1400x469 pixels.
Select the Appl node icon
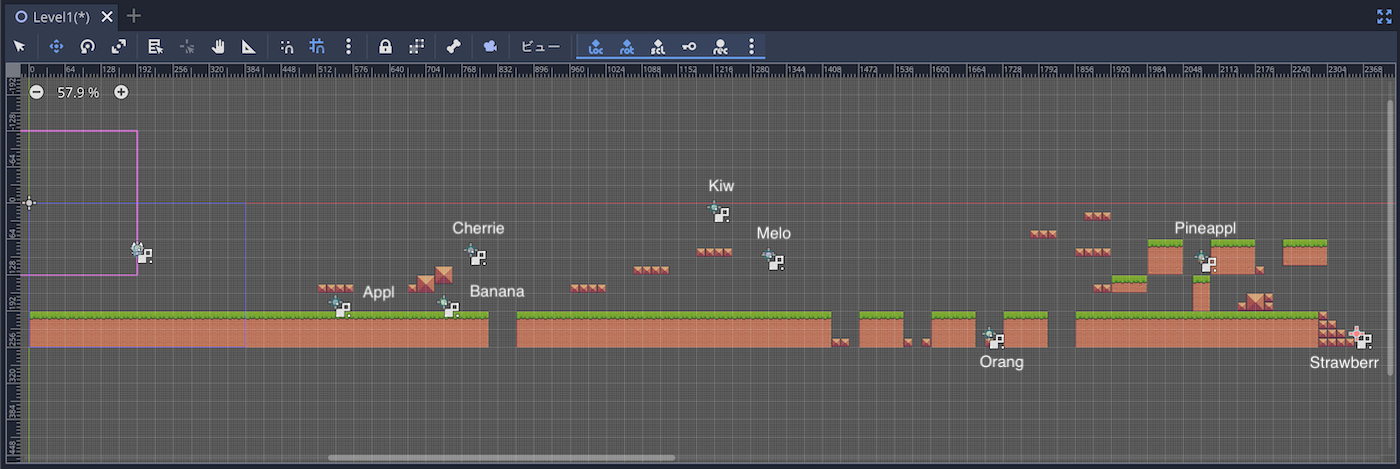click(341, 307)
